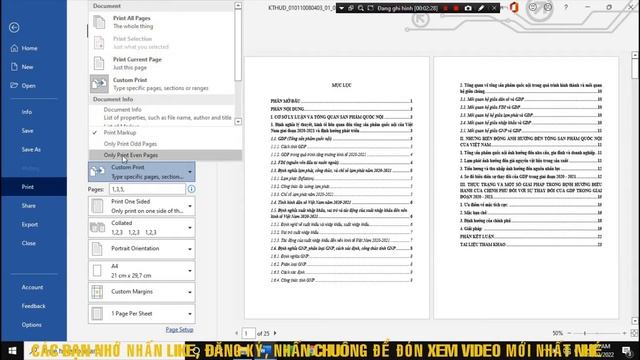640x360 pixels.
Task: Open the Collated dropdown
Action: [x=142, y=227]
